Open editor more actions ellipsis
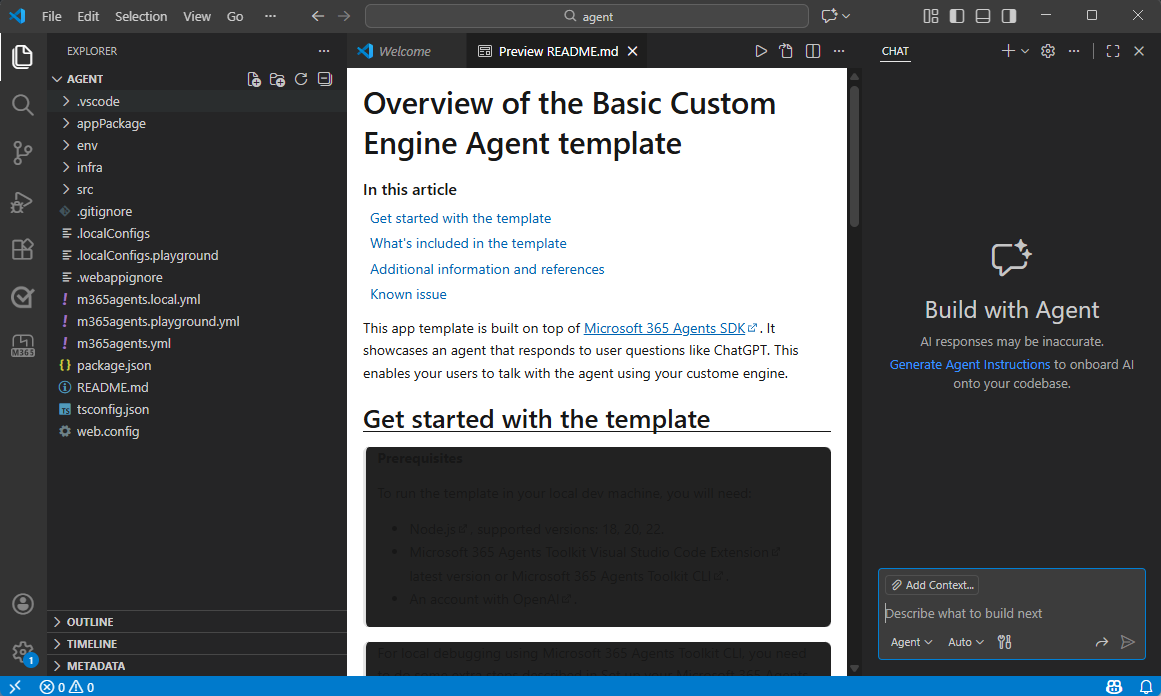This screenshot has width=1161, height=696. 839,51
